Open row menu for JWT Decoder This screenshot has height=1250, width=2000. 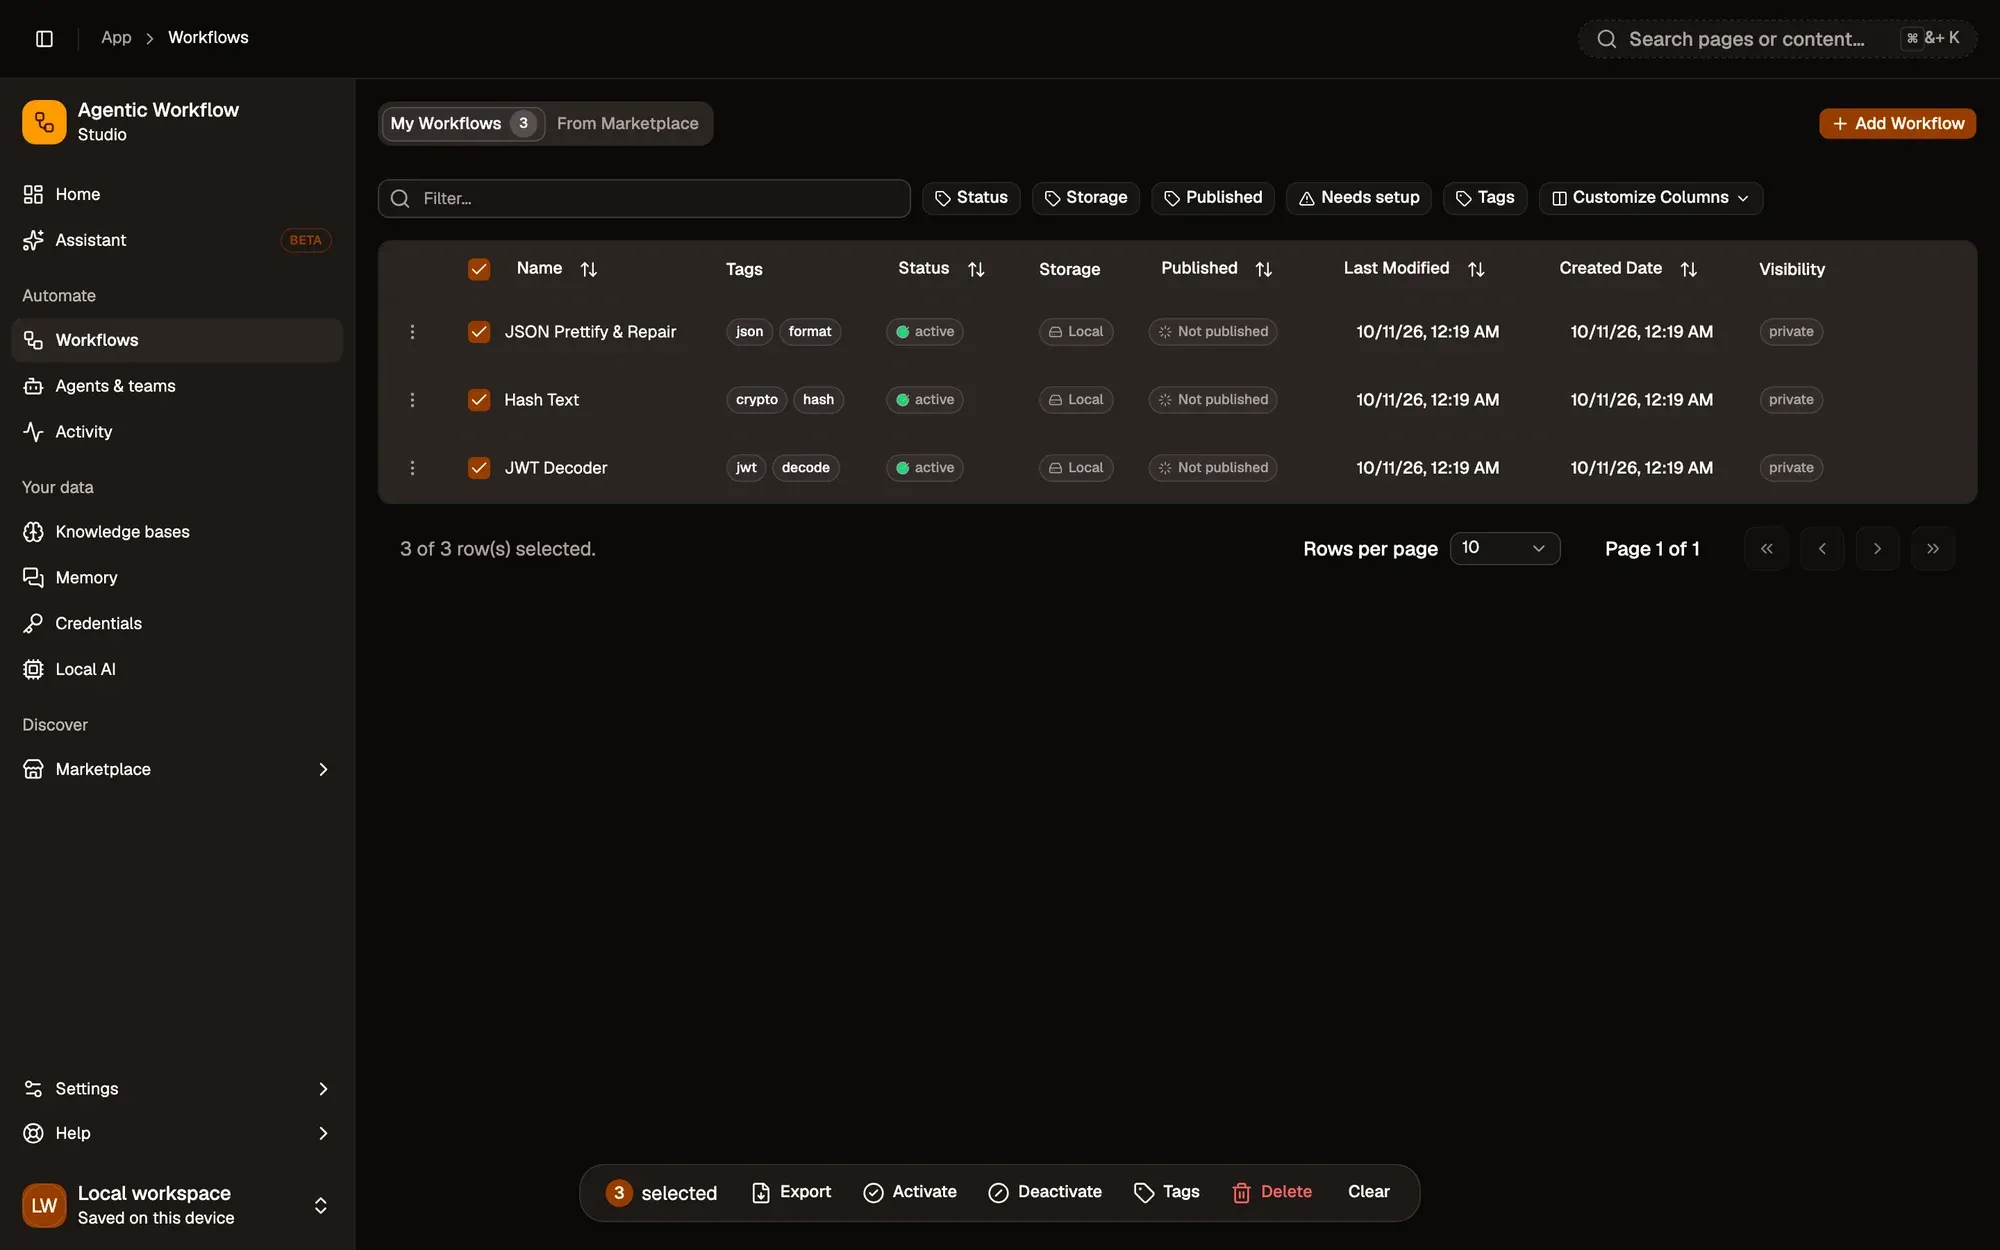coord(412,468)
